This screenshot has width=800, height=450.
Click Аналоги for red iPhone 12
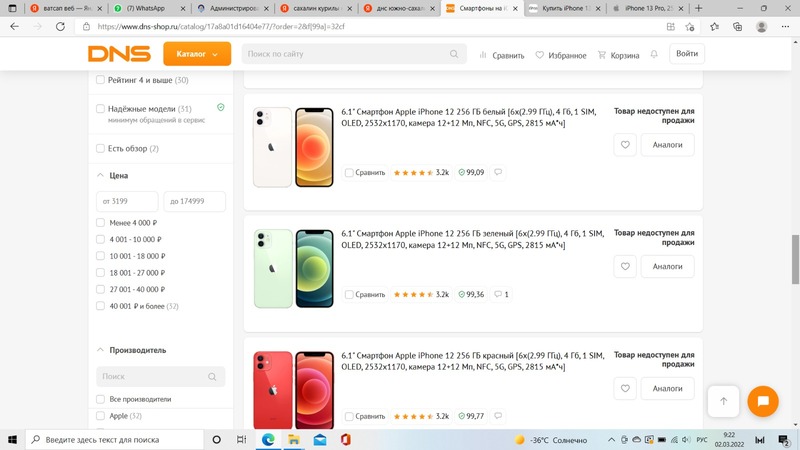(667, 389)
